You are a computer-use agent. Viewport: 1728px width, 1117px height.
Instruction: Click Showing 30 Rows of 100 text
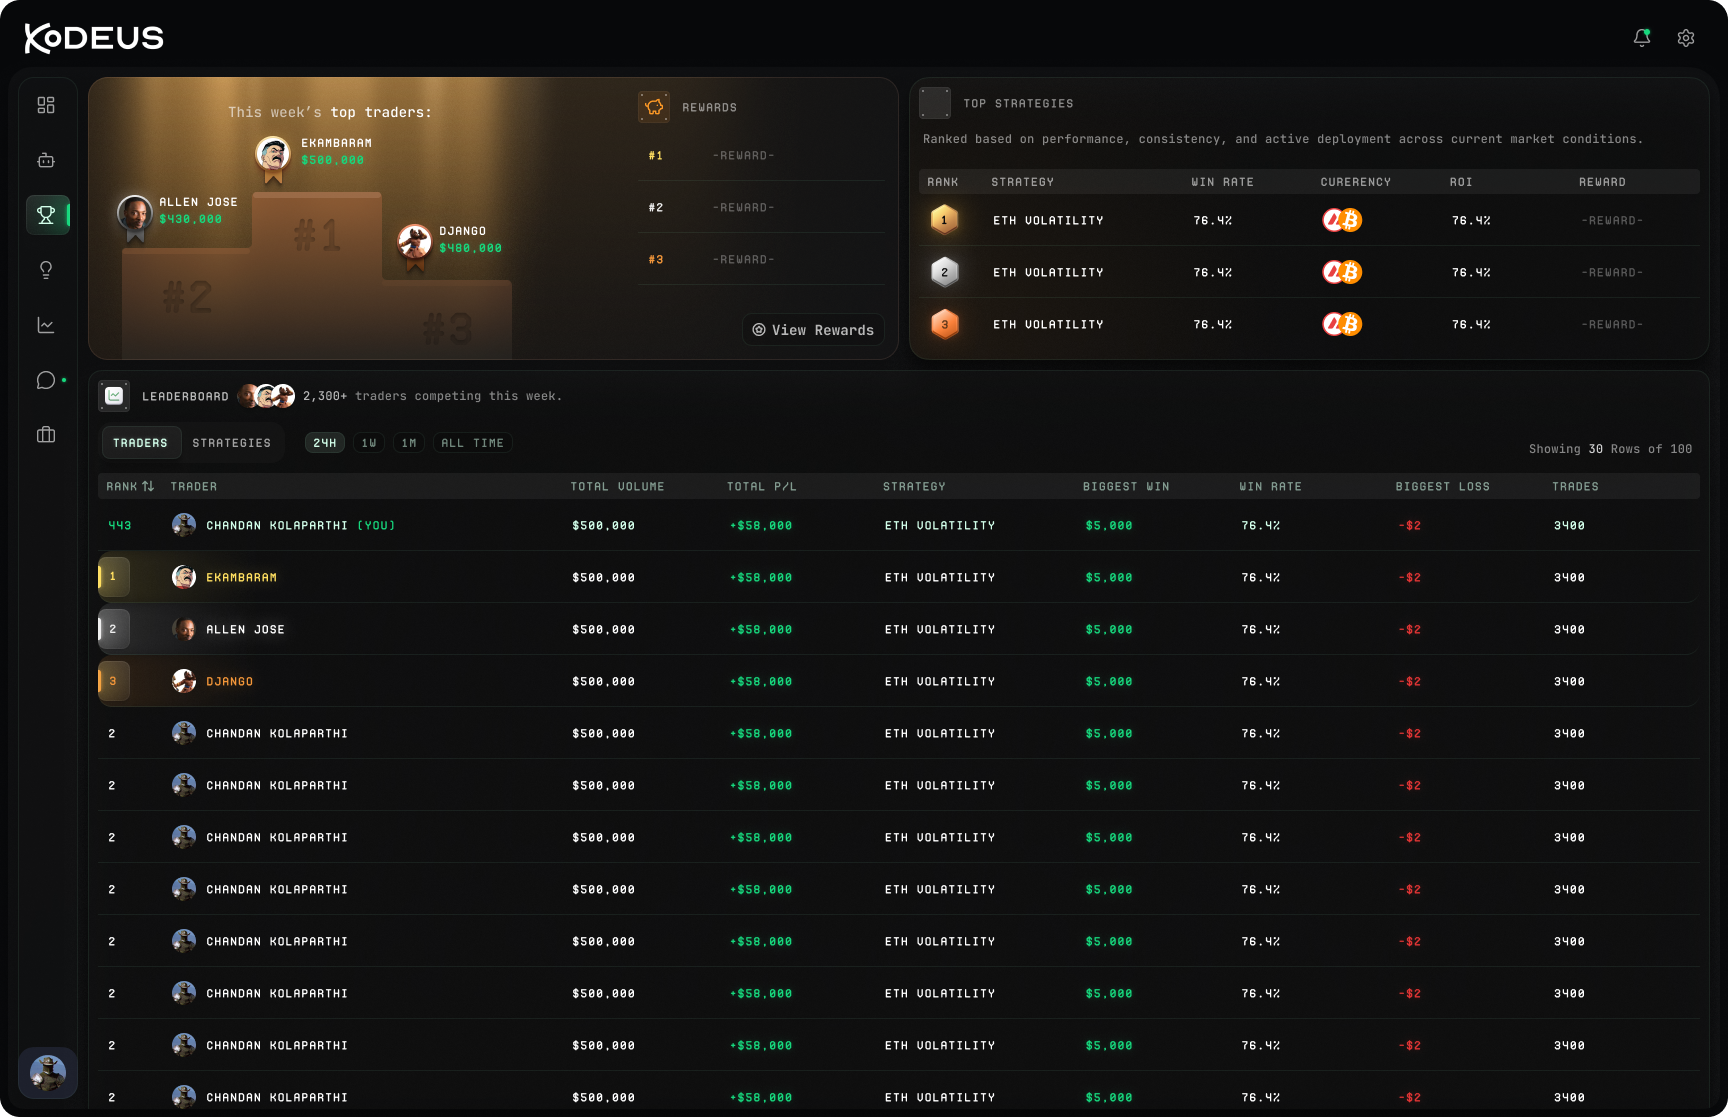[1610, 449]
